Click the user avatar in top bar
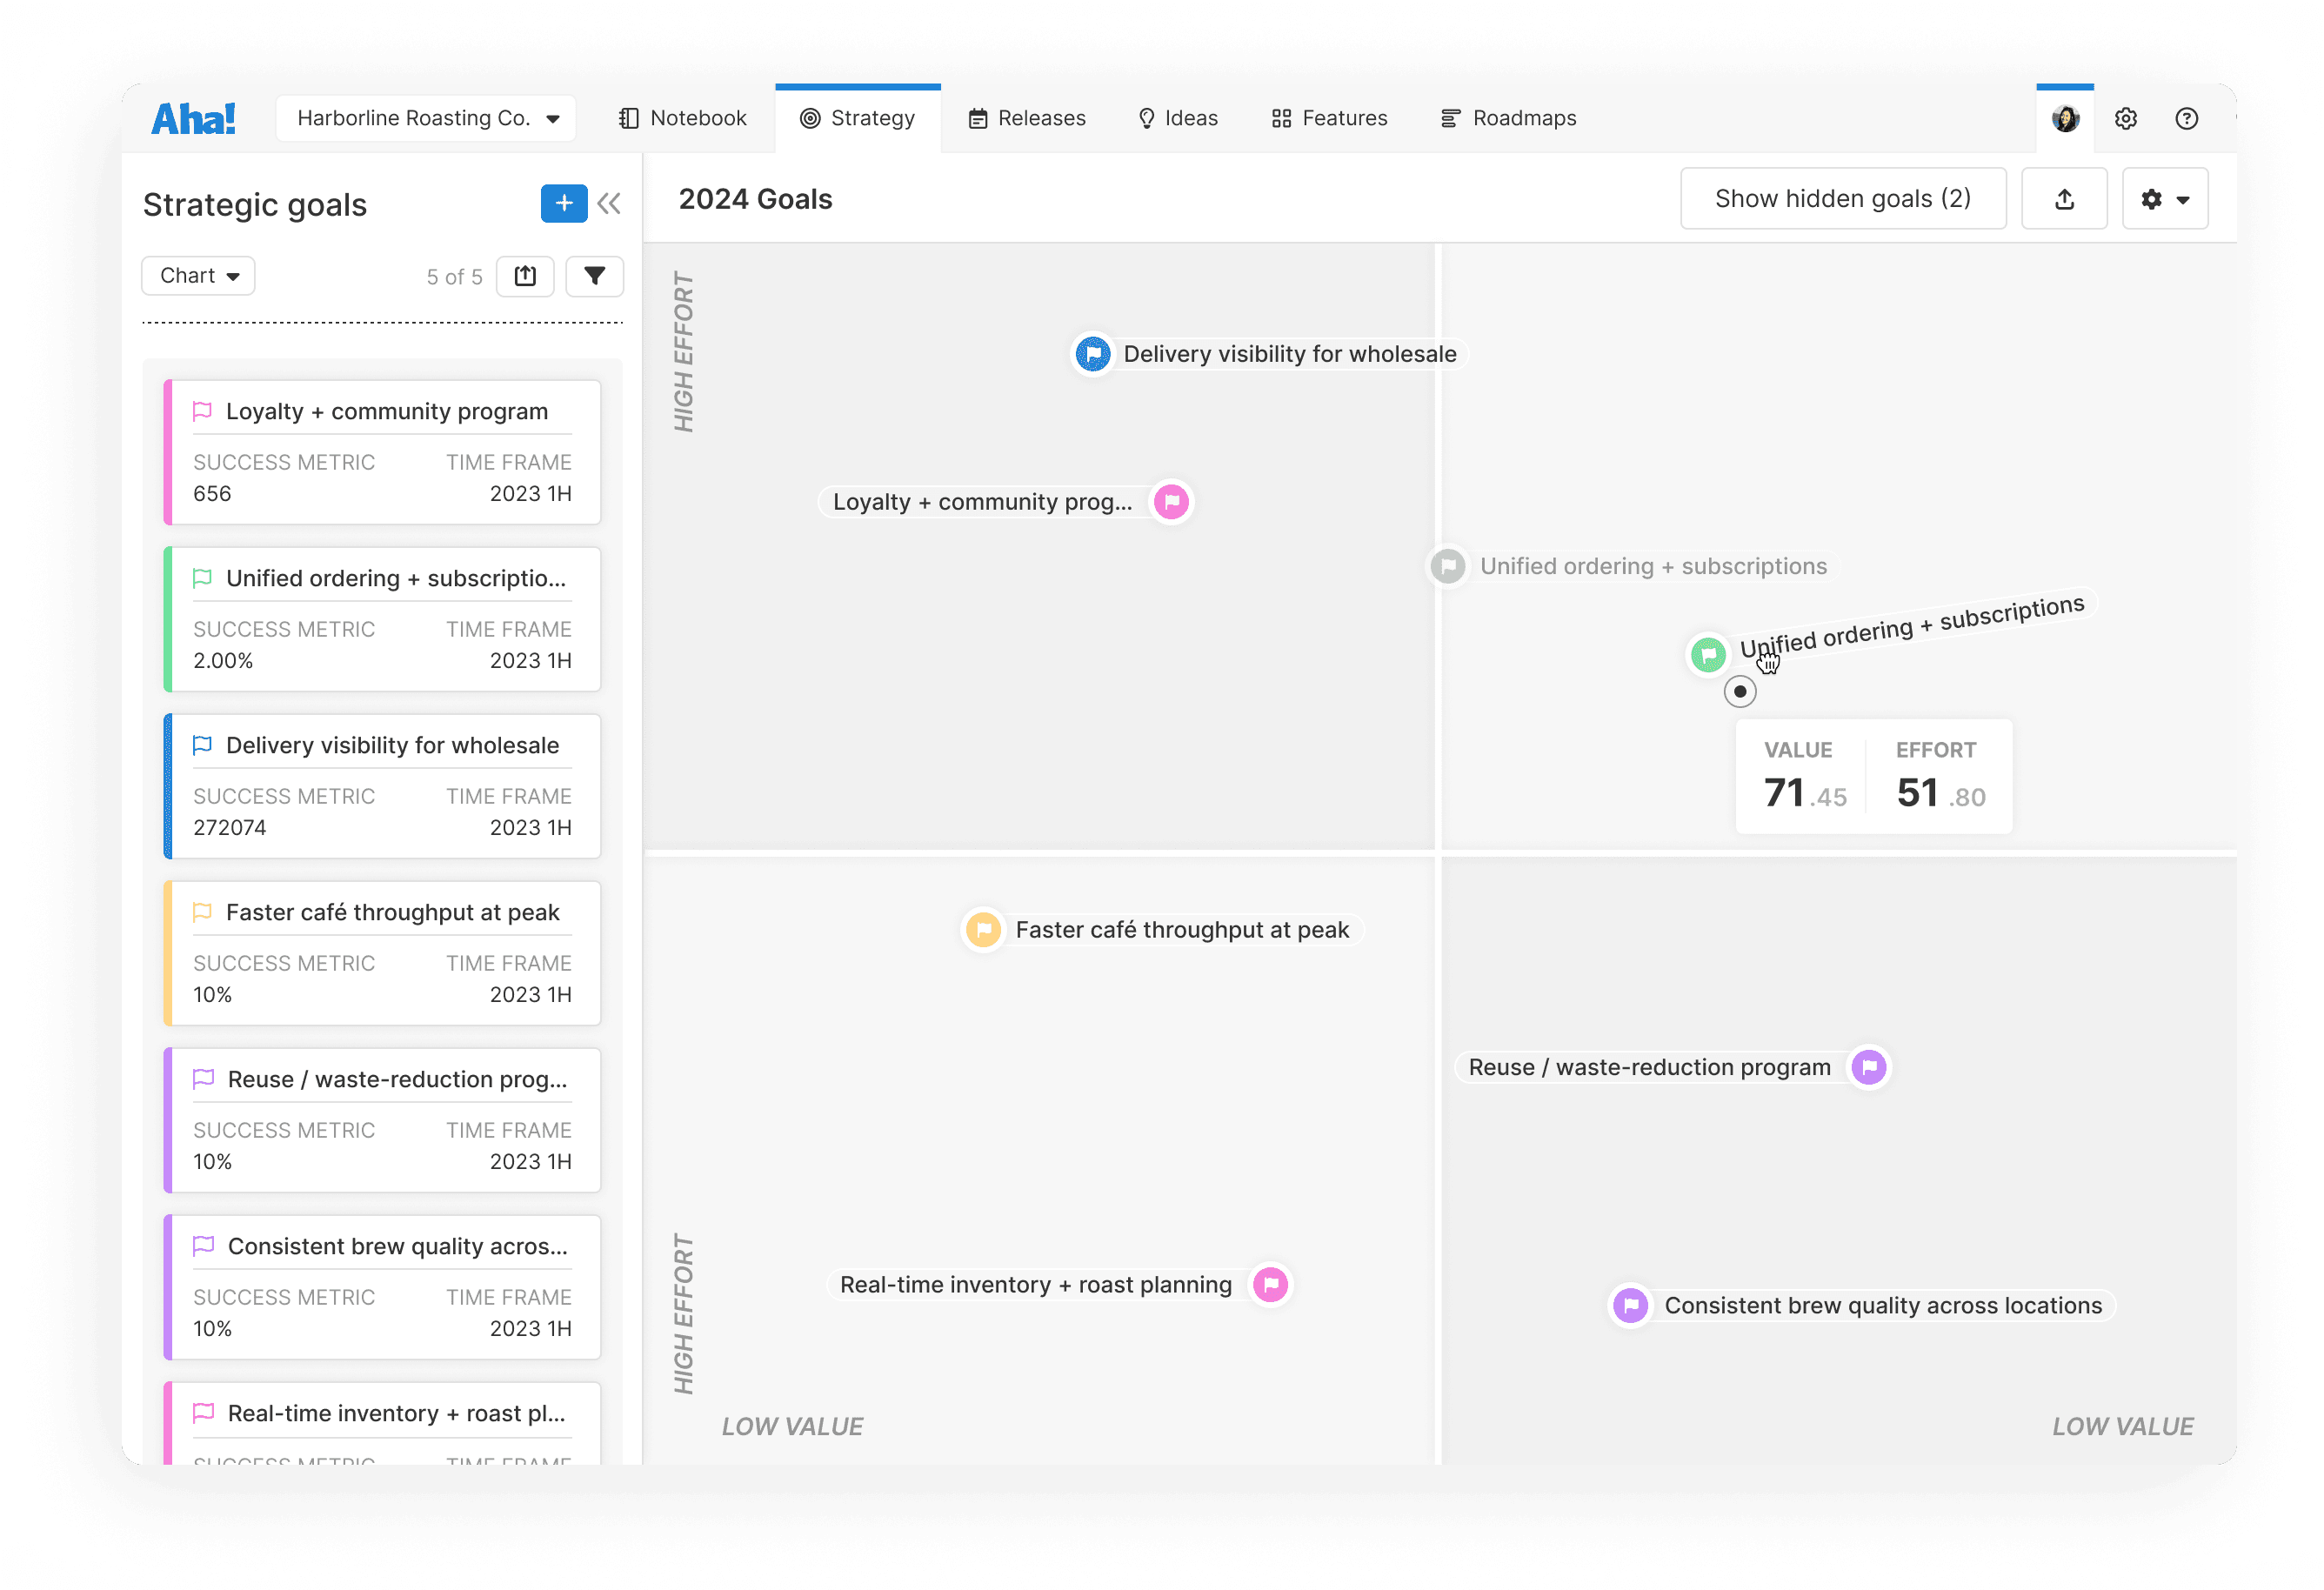This screenshot has height=1590, width=2324. coord(2065,119)
